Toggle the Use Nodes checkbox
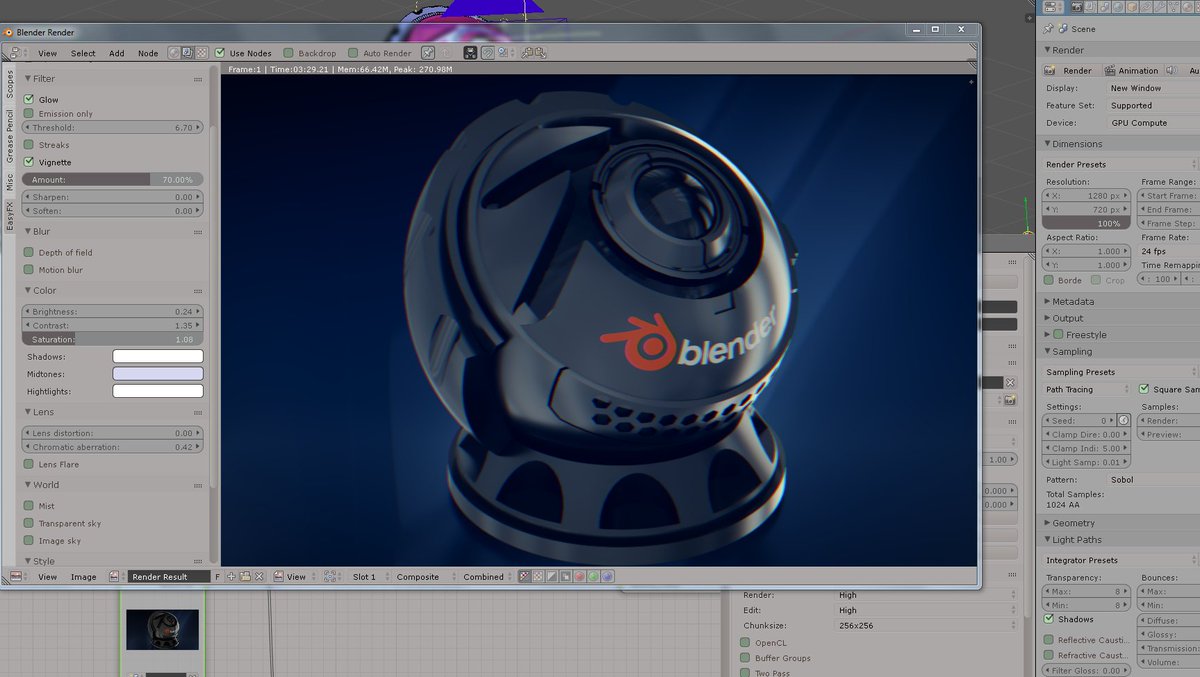Screen dimensions: 1200x677 [x=220, y=53]
